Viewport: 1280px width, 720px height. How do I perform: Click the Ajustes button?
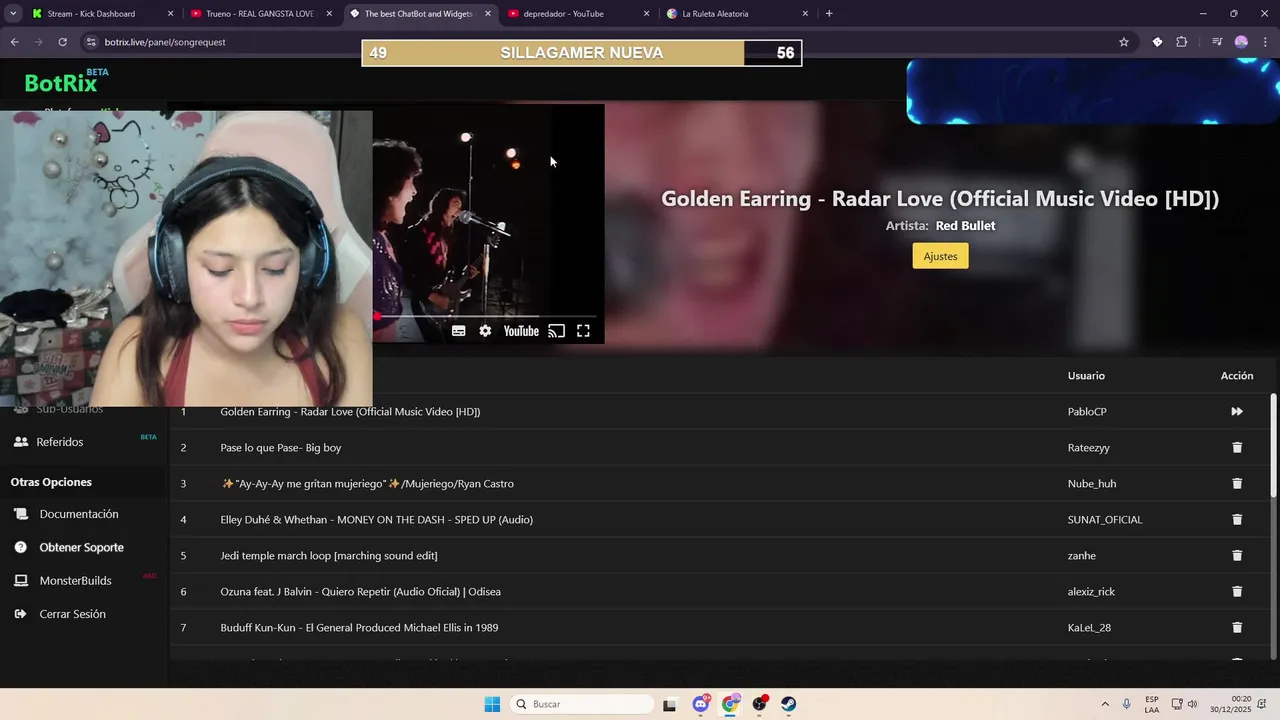[x=940, y=256]
